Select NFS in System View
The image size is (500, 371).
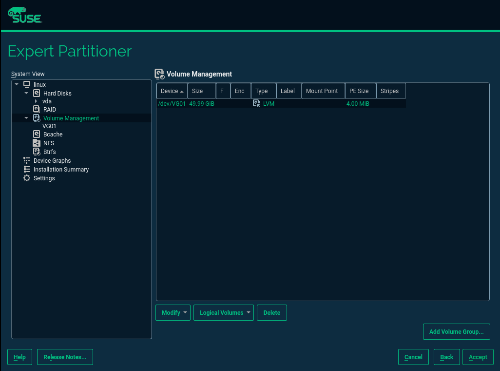[49, 143]
